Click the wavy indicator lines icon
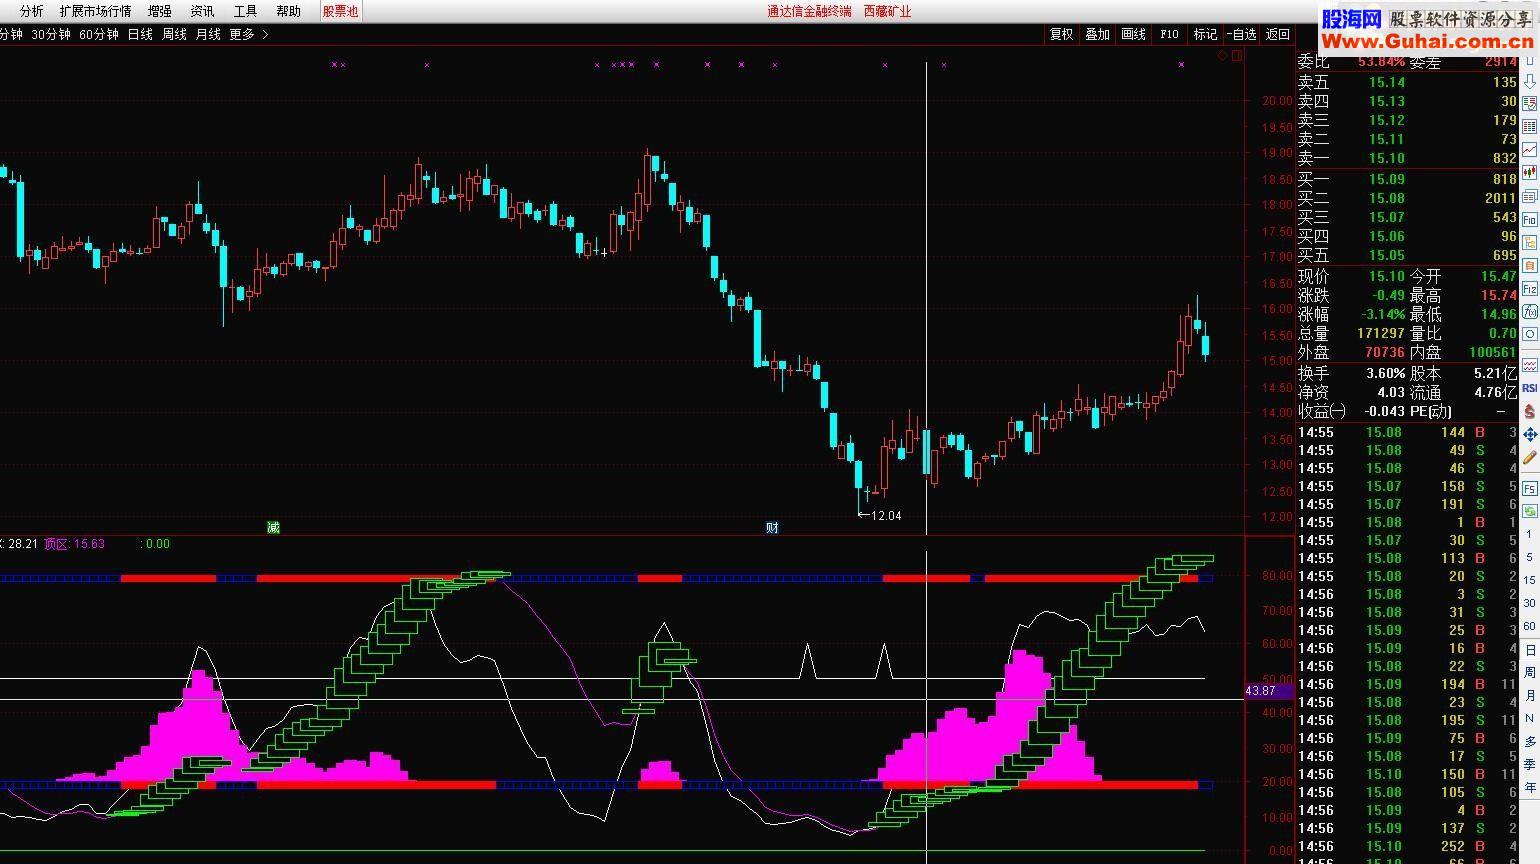The height and width of the screenshot is (864, 1540). coord(1530,365)
